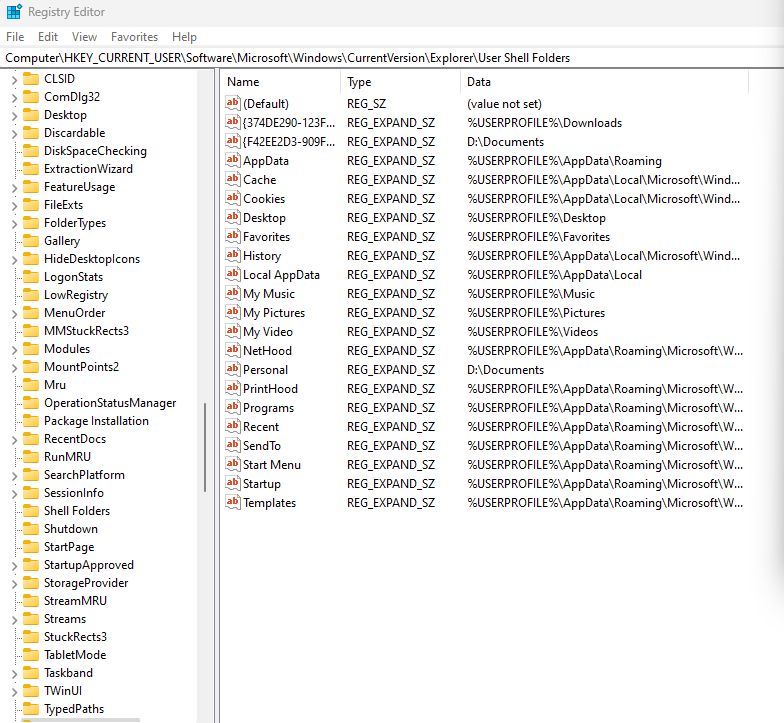Screen dimensions: 784x723
Task: Select the Start Menu value
Action: [x=272, y=464]
